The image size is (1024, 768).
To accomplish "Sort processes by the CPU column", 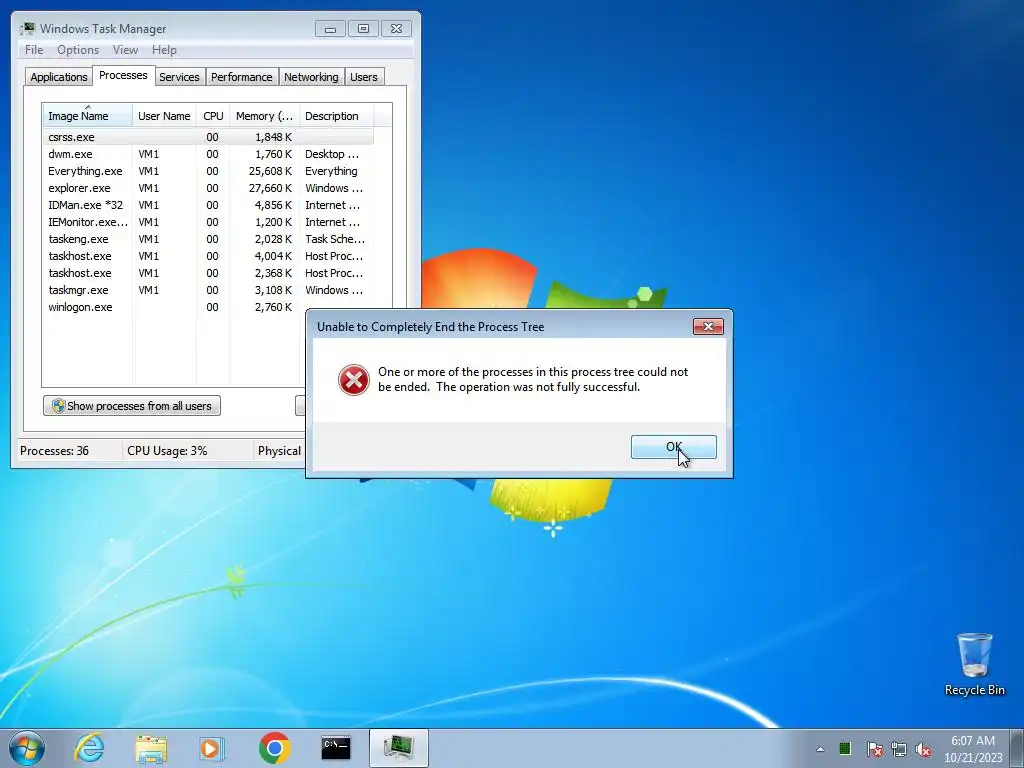I will click(x=213, y=116).
